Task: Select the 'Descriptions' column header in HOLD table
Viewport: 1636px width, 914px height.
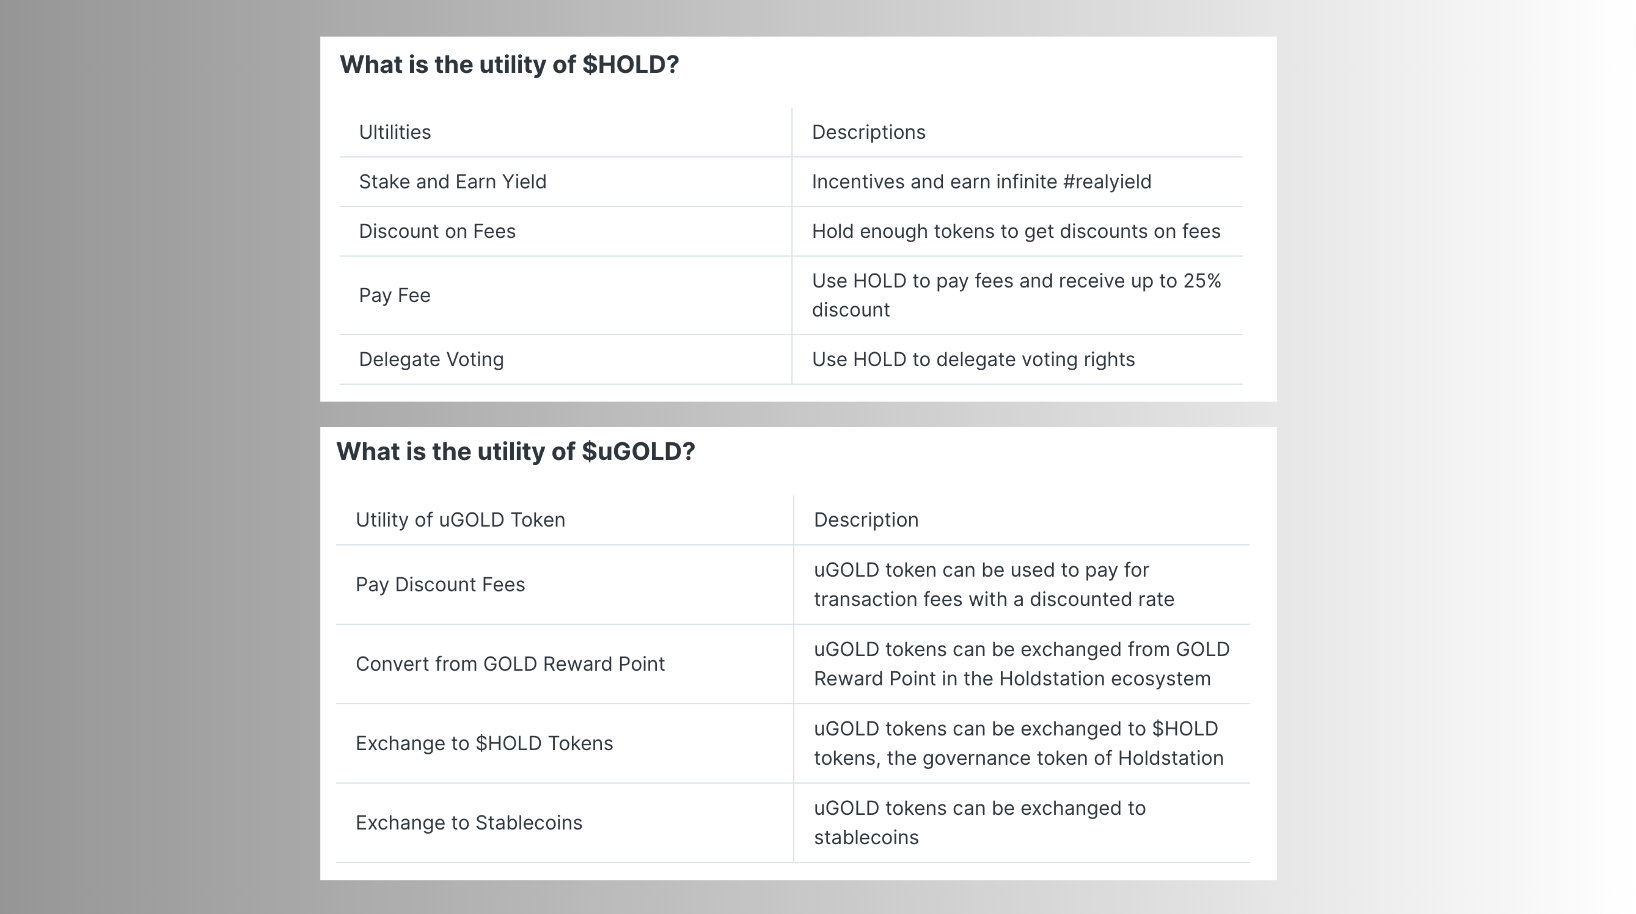Action: [869, 132]
